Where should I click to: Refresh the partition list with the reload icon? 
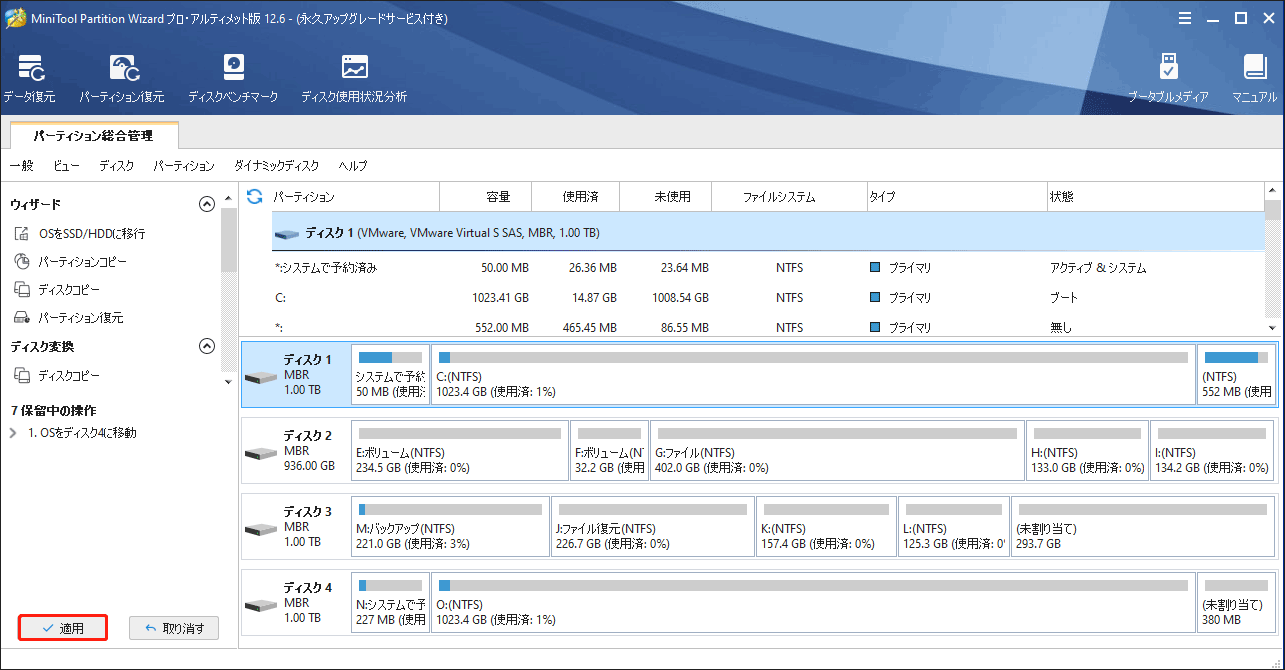(254, 197)
